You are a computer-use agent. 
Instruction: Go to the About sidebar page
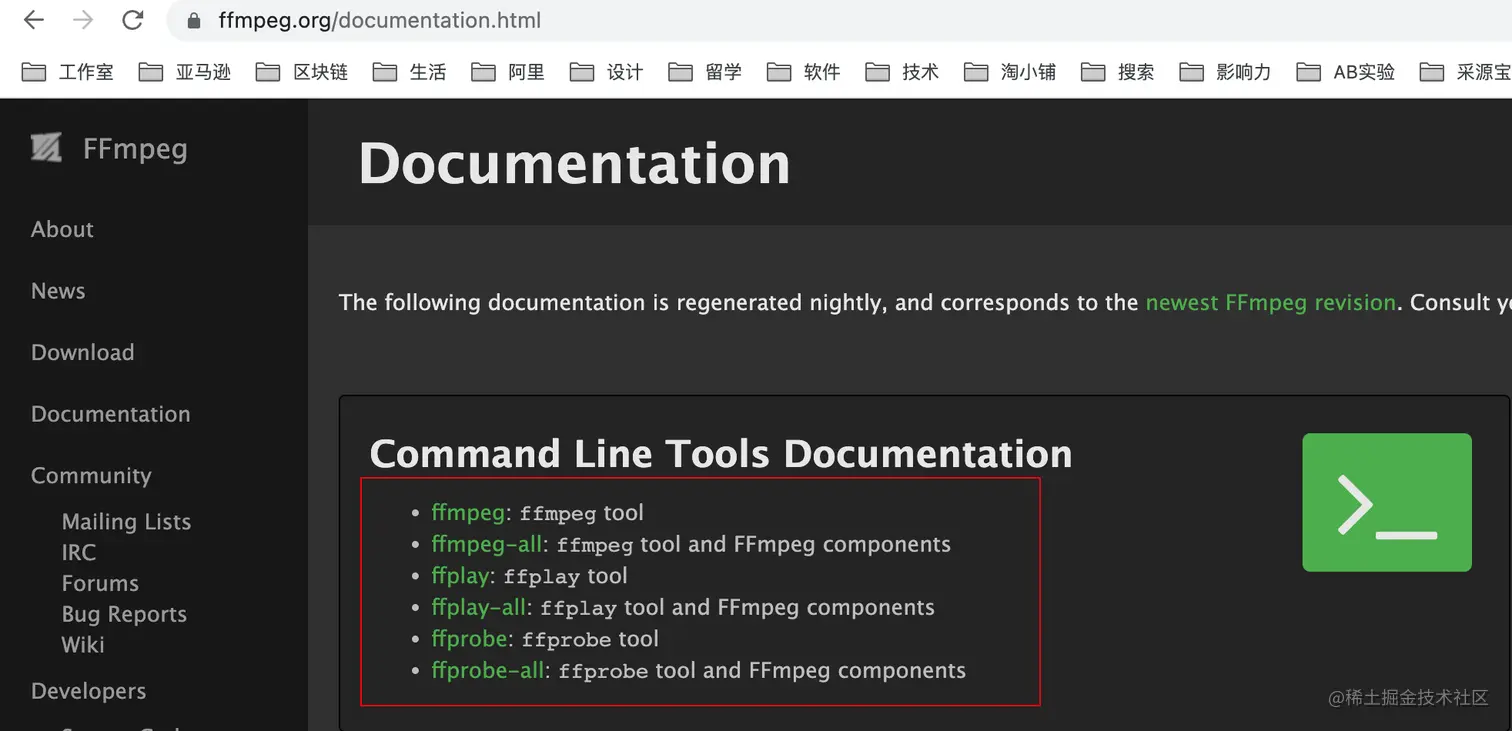[62, 229]
